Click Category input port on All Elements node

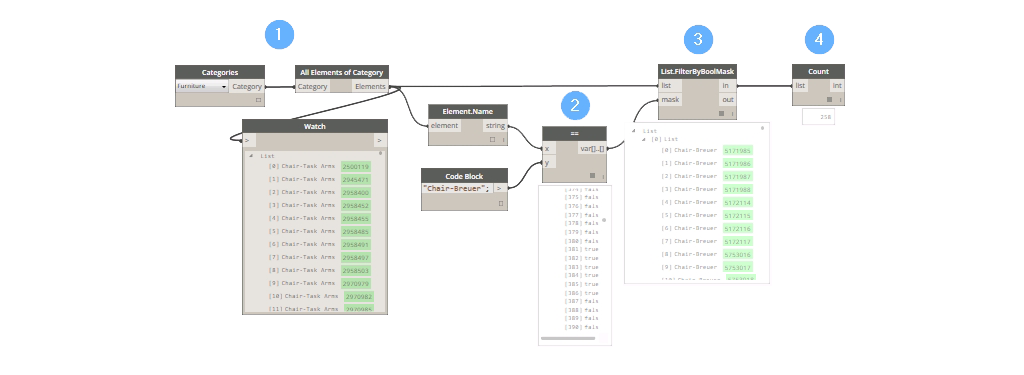tap(313, 86)
